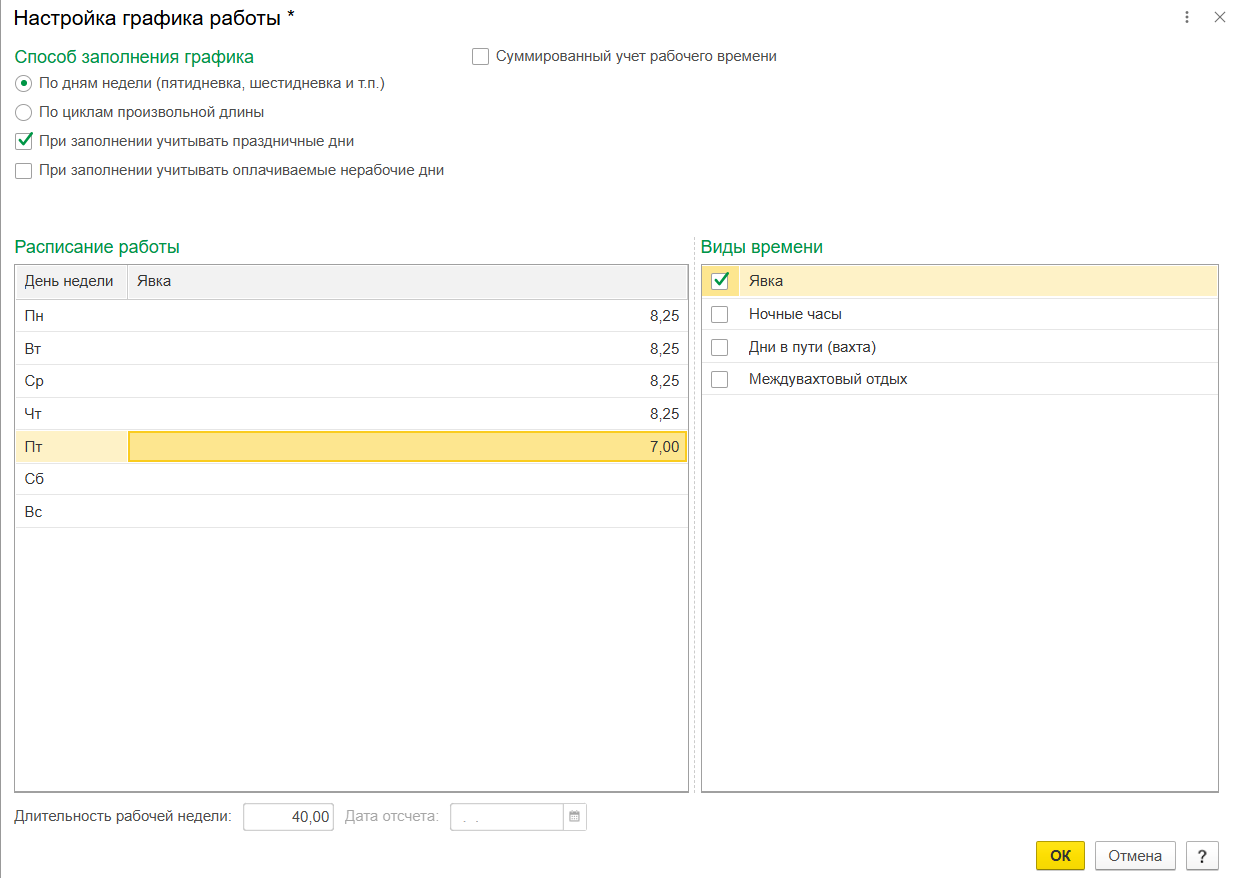Enable 'учитывать оплачиваемые нерабочие дни' checkbox
The height and width of the screenshot is (878, 1241).
pyautogui.click(x=24, y=171)
